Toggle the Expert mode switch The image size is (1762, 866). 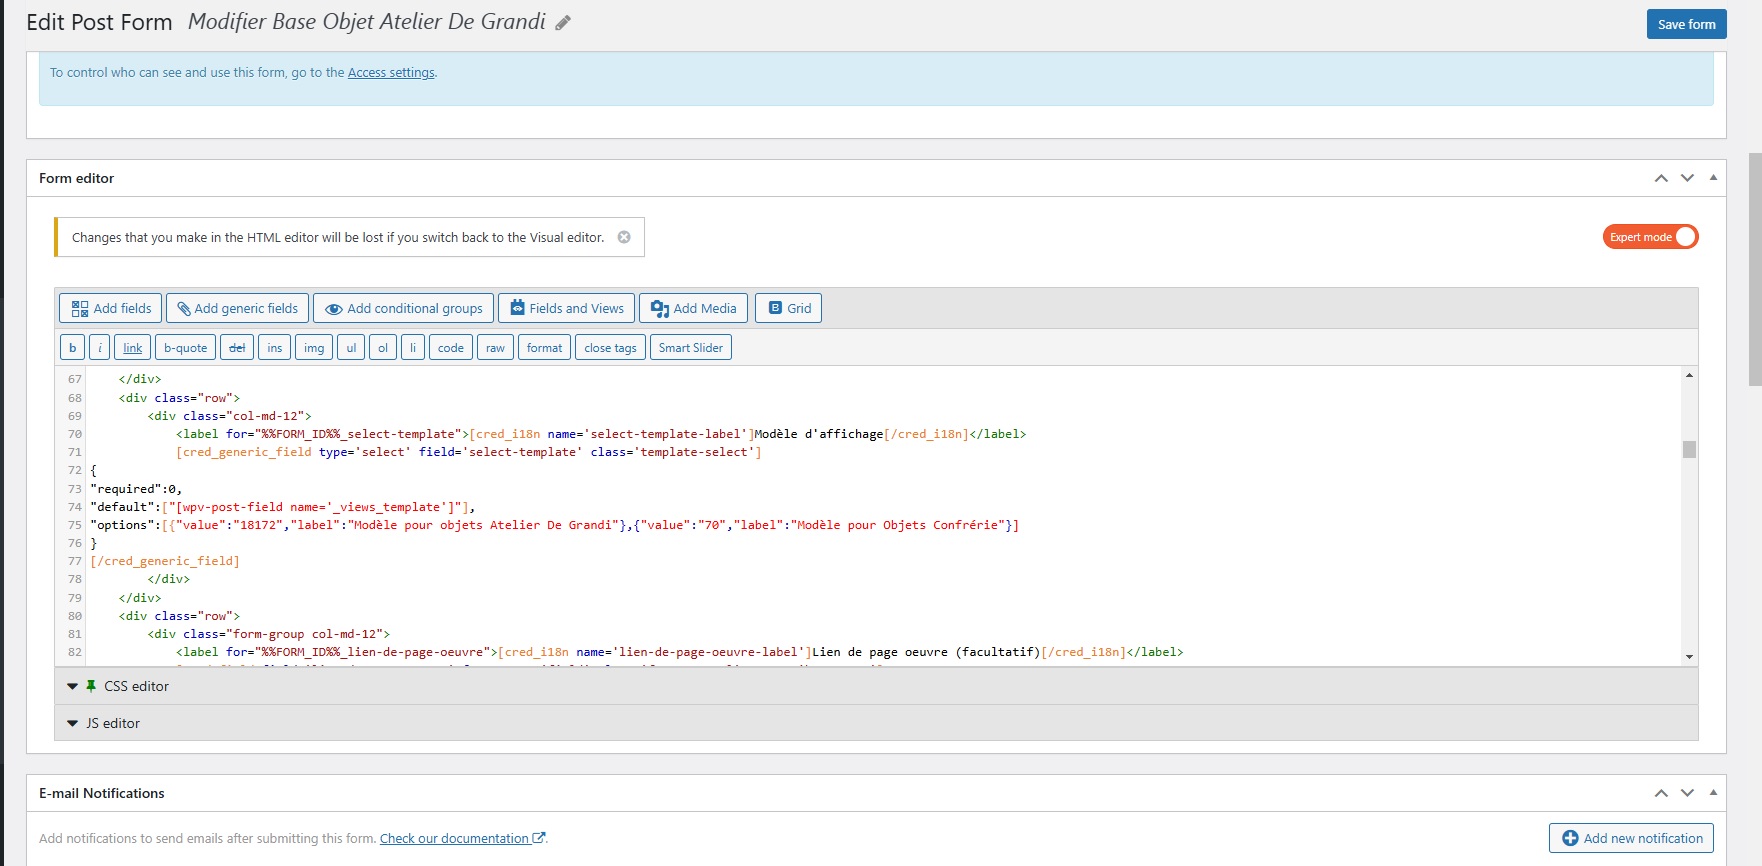(1650, 237)
